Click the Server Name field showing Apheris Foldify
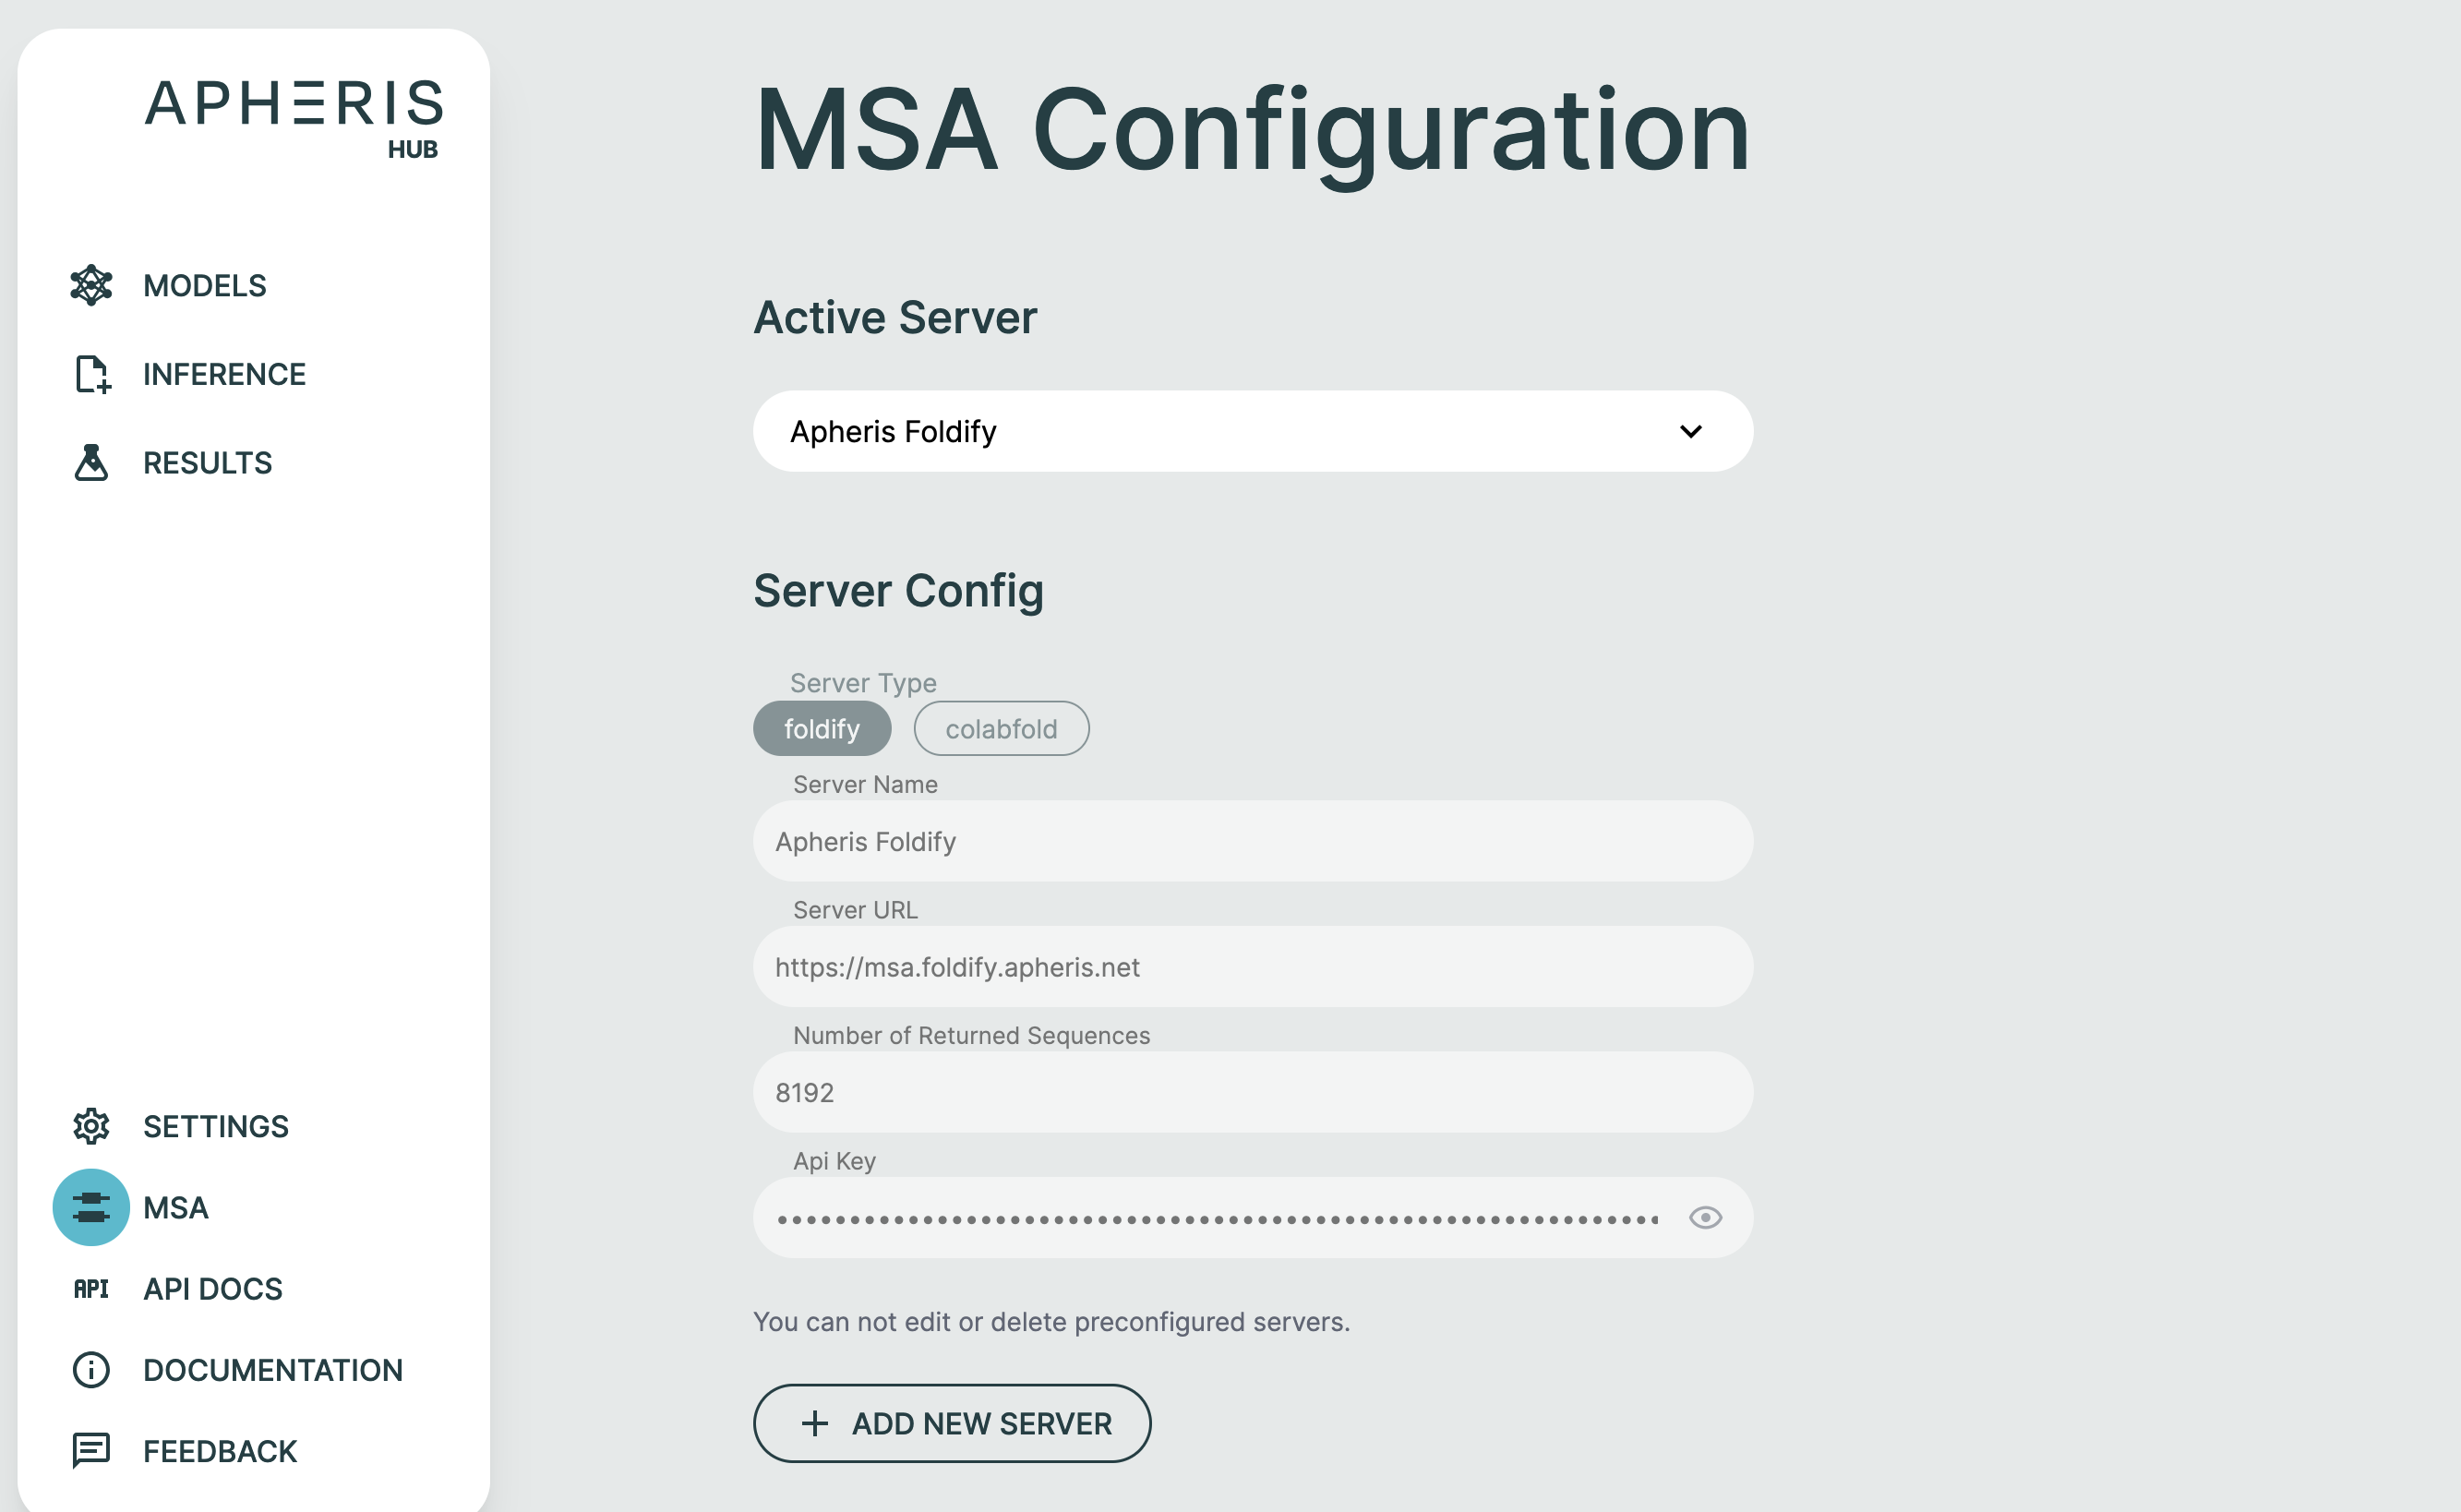The width and height of the screenshot is (2461, 1512). click(1251, 841)
